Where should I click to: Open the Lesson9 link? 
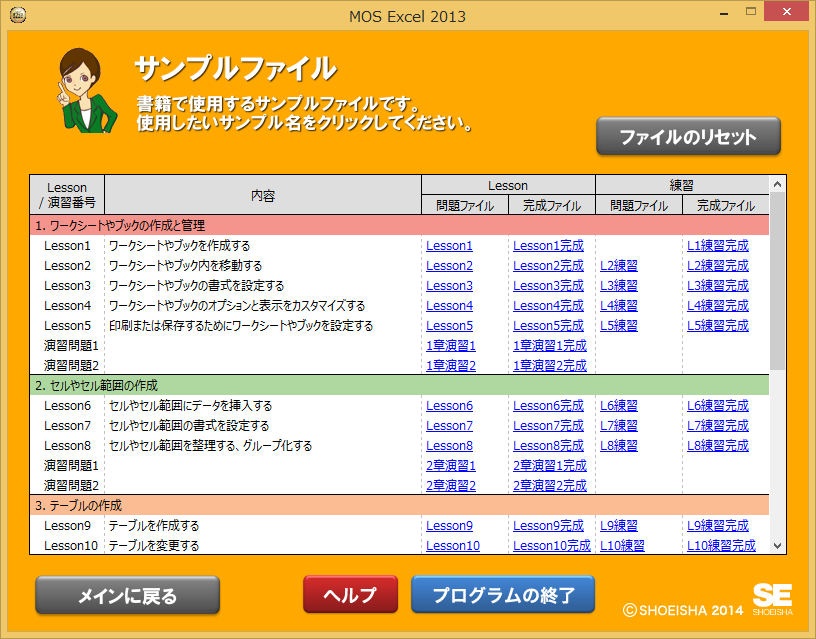tap(449, 526)
